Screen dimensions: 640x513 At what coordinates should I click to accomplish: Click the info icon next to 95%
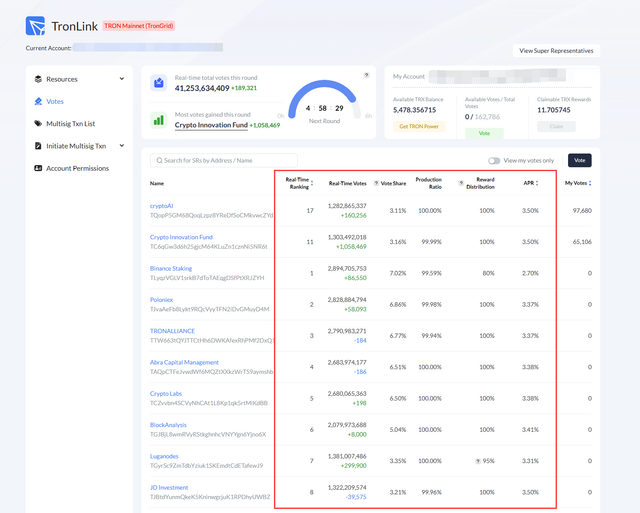(x=478, y=461)
